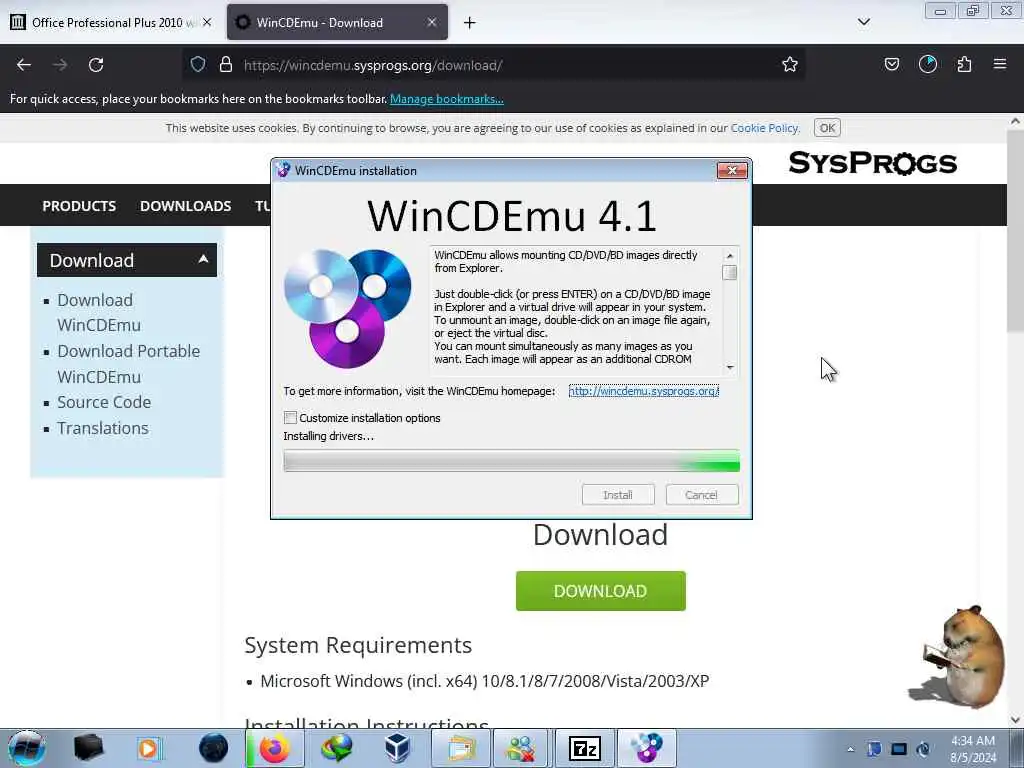Click the reading hamster desktop mascot
Image resolution: width=1024 pixels, height=768 pixels.
click(957, 656)
